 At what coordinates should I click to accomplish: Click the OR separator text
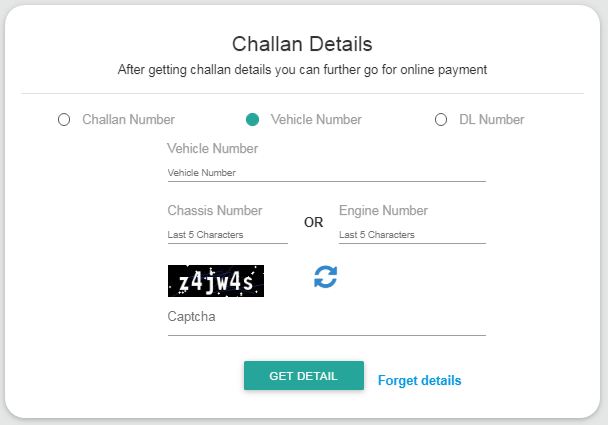pyautogui.click(x=313, y=222)
